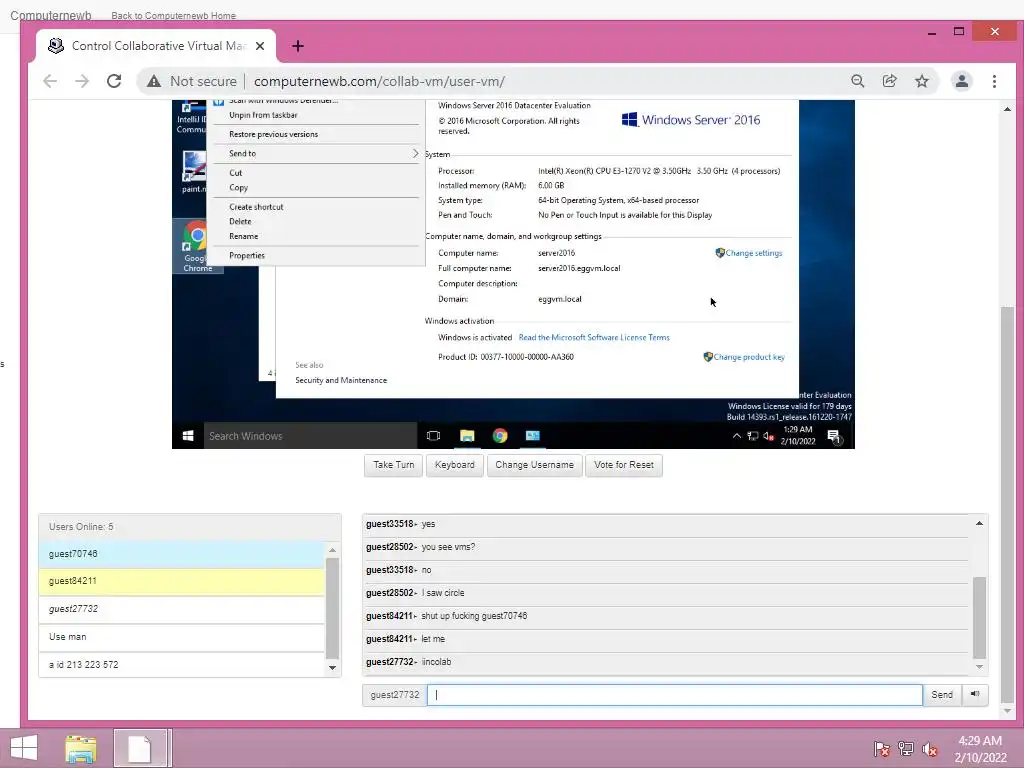The width and height of the screenshot is (1024, 768).
Task: Click chat scrollbar up arrow
Action: tap(979, 523)
